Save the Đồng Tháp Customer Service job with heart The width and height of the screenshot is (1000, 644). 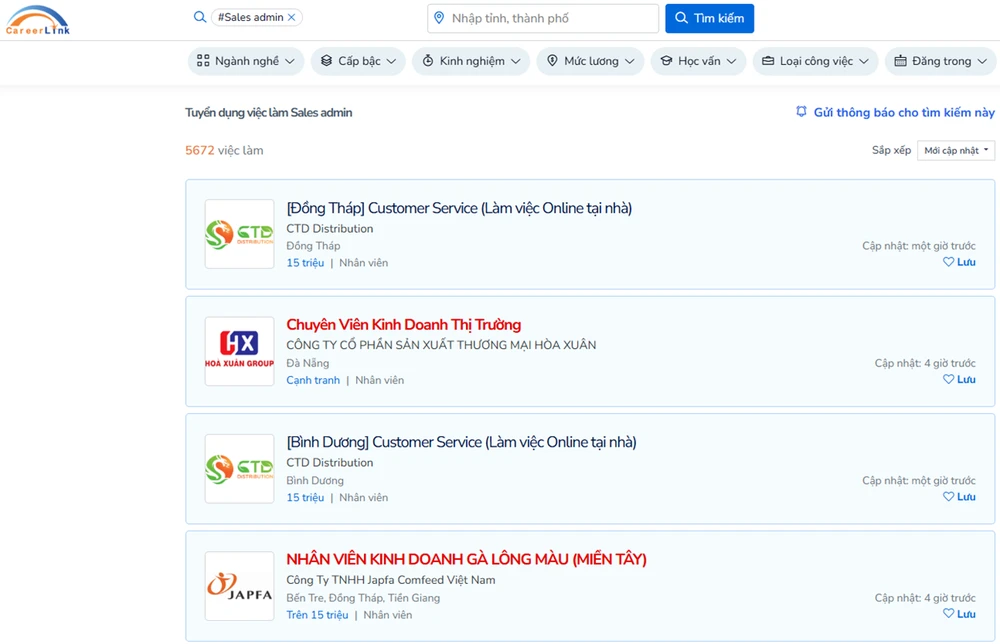(947, 261)
